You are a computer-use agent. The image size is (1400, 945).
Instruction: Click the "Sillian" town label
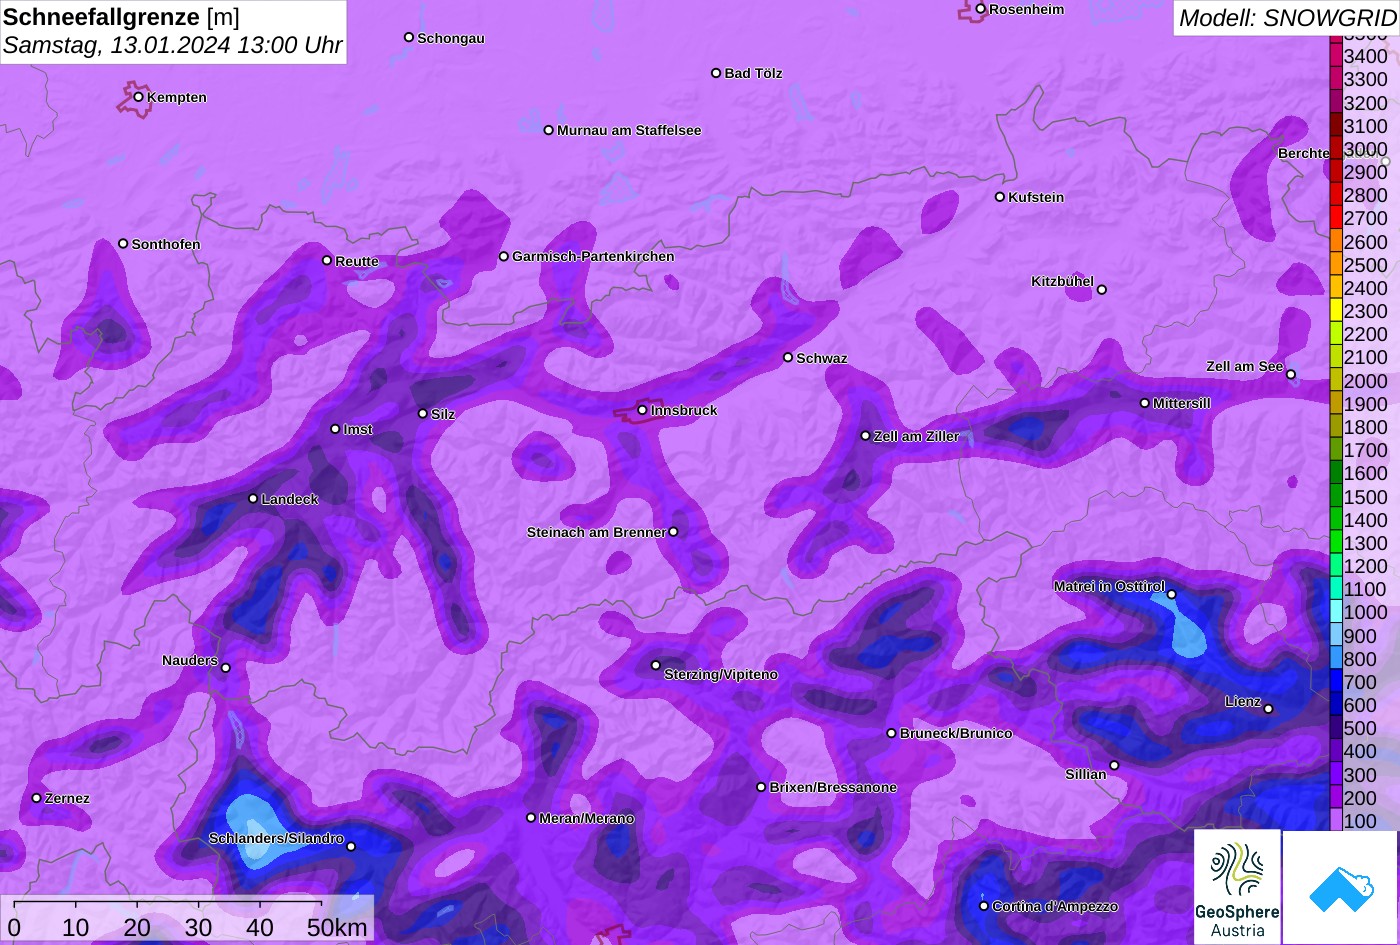pyautogui.click(x=1086, y=774)
